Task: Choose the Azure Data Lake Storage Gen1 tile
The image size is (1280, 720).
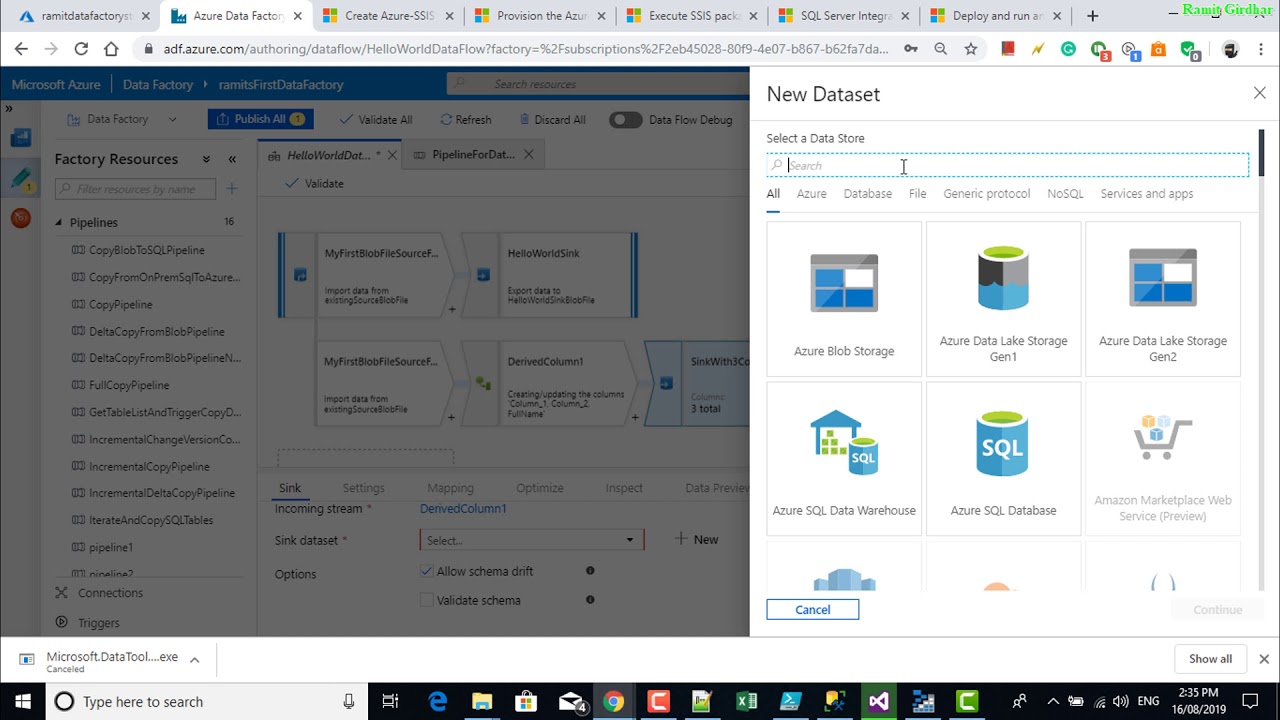Action: click(1003, 299)
